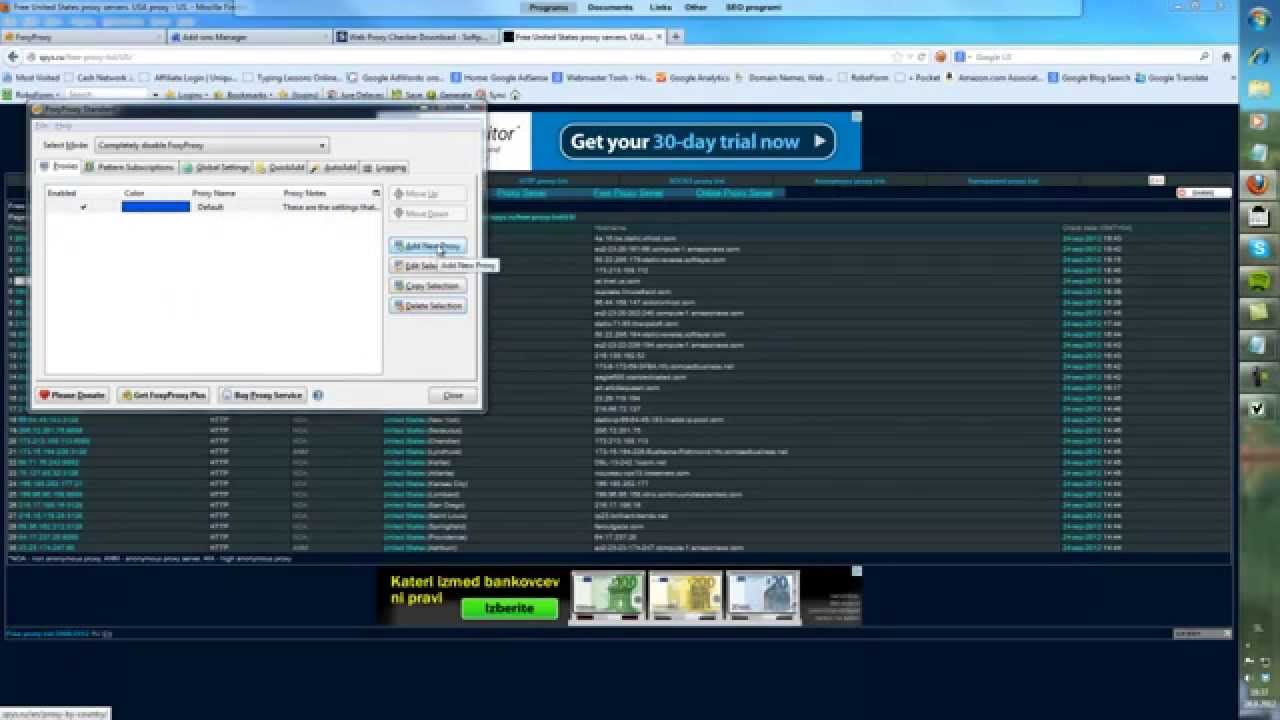The width and height of the screenshot is (1280, 720).
Task: Click the Add New Proxy button
Action: pyautogui.click(x=427, y=246)
